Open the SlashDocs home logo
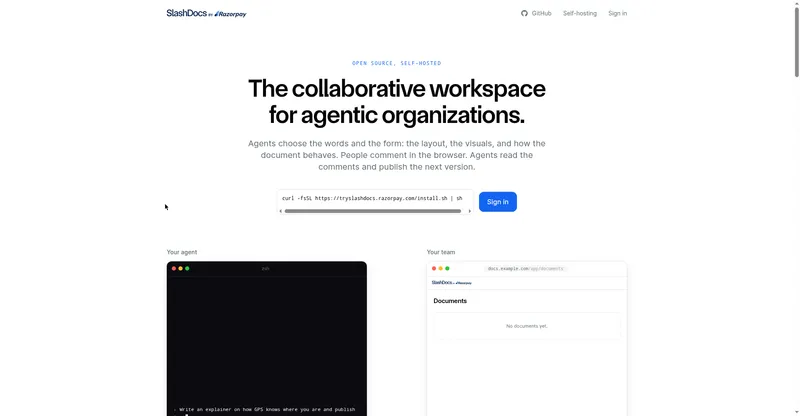Screen dimensions: 800x416 [x=186, y=13]
